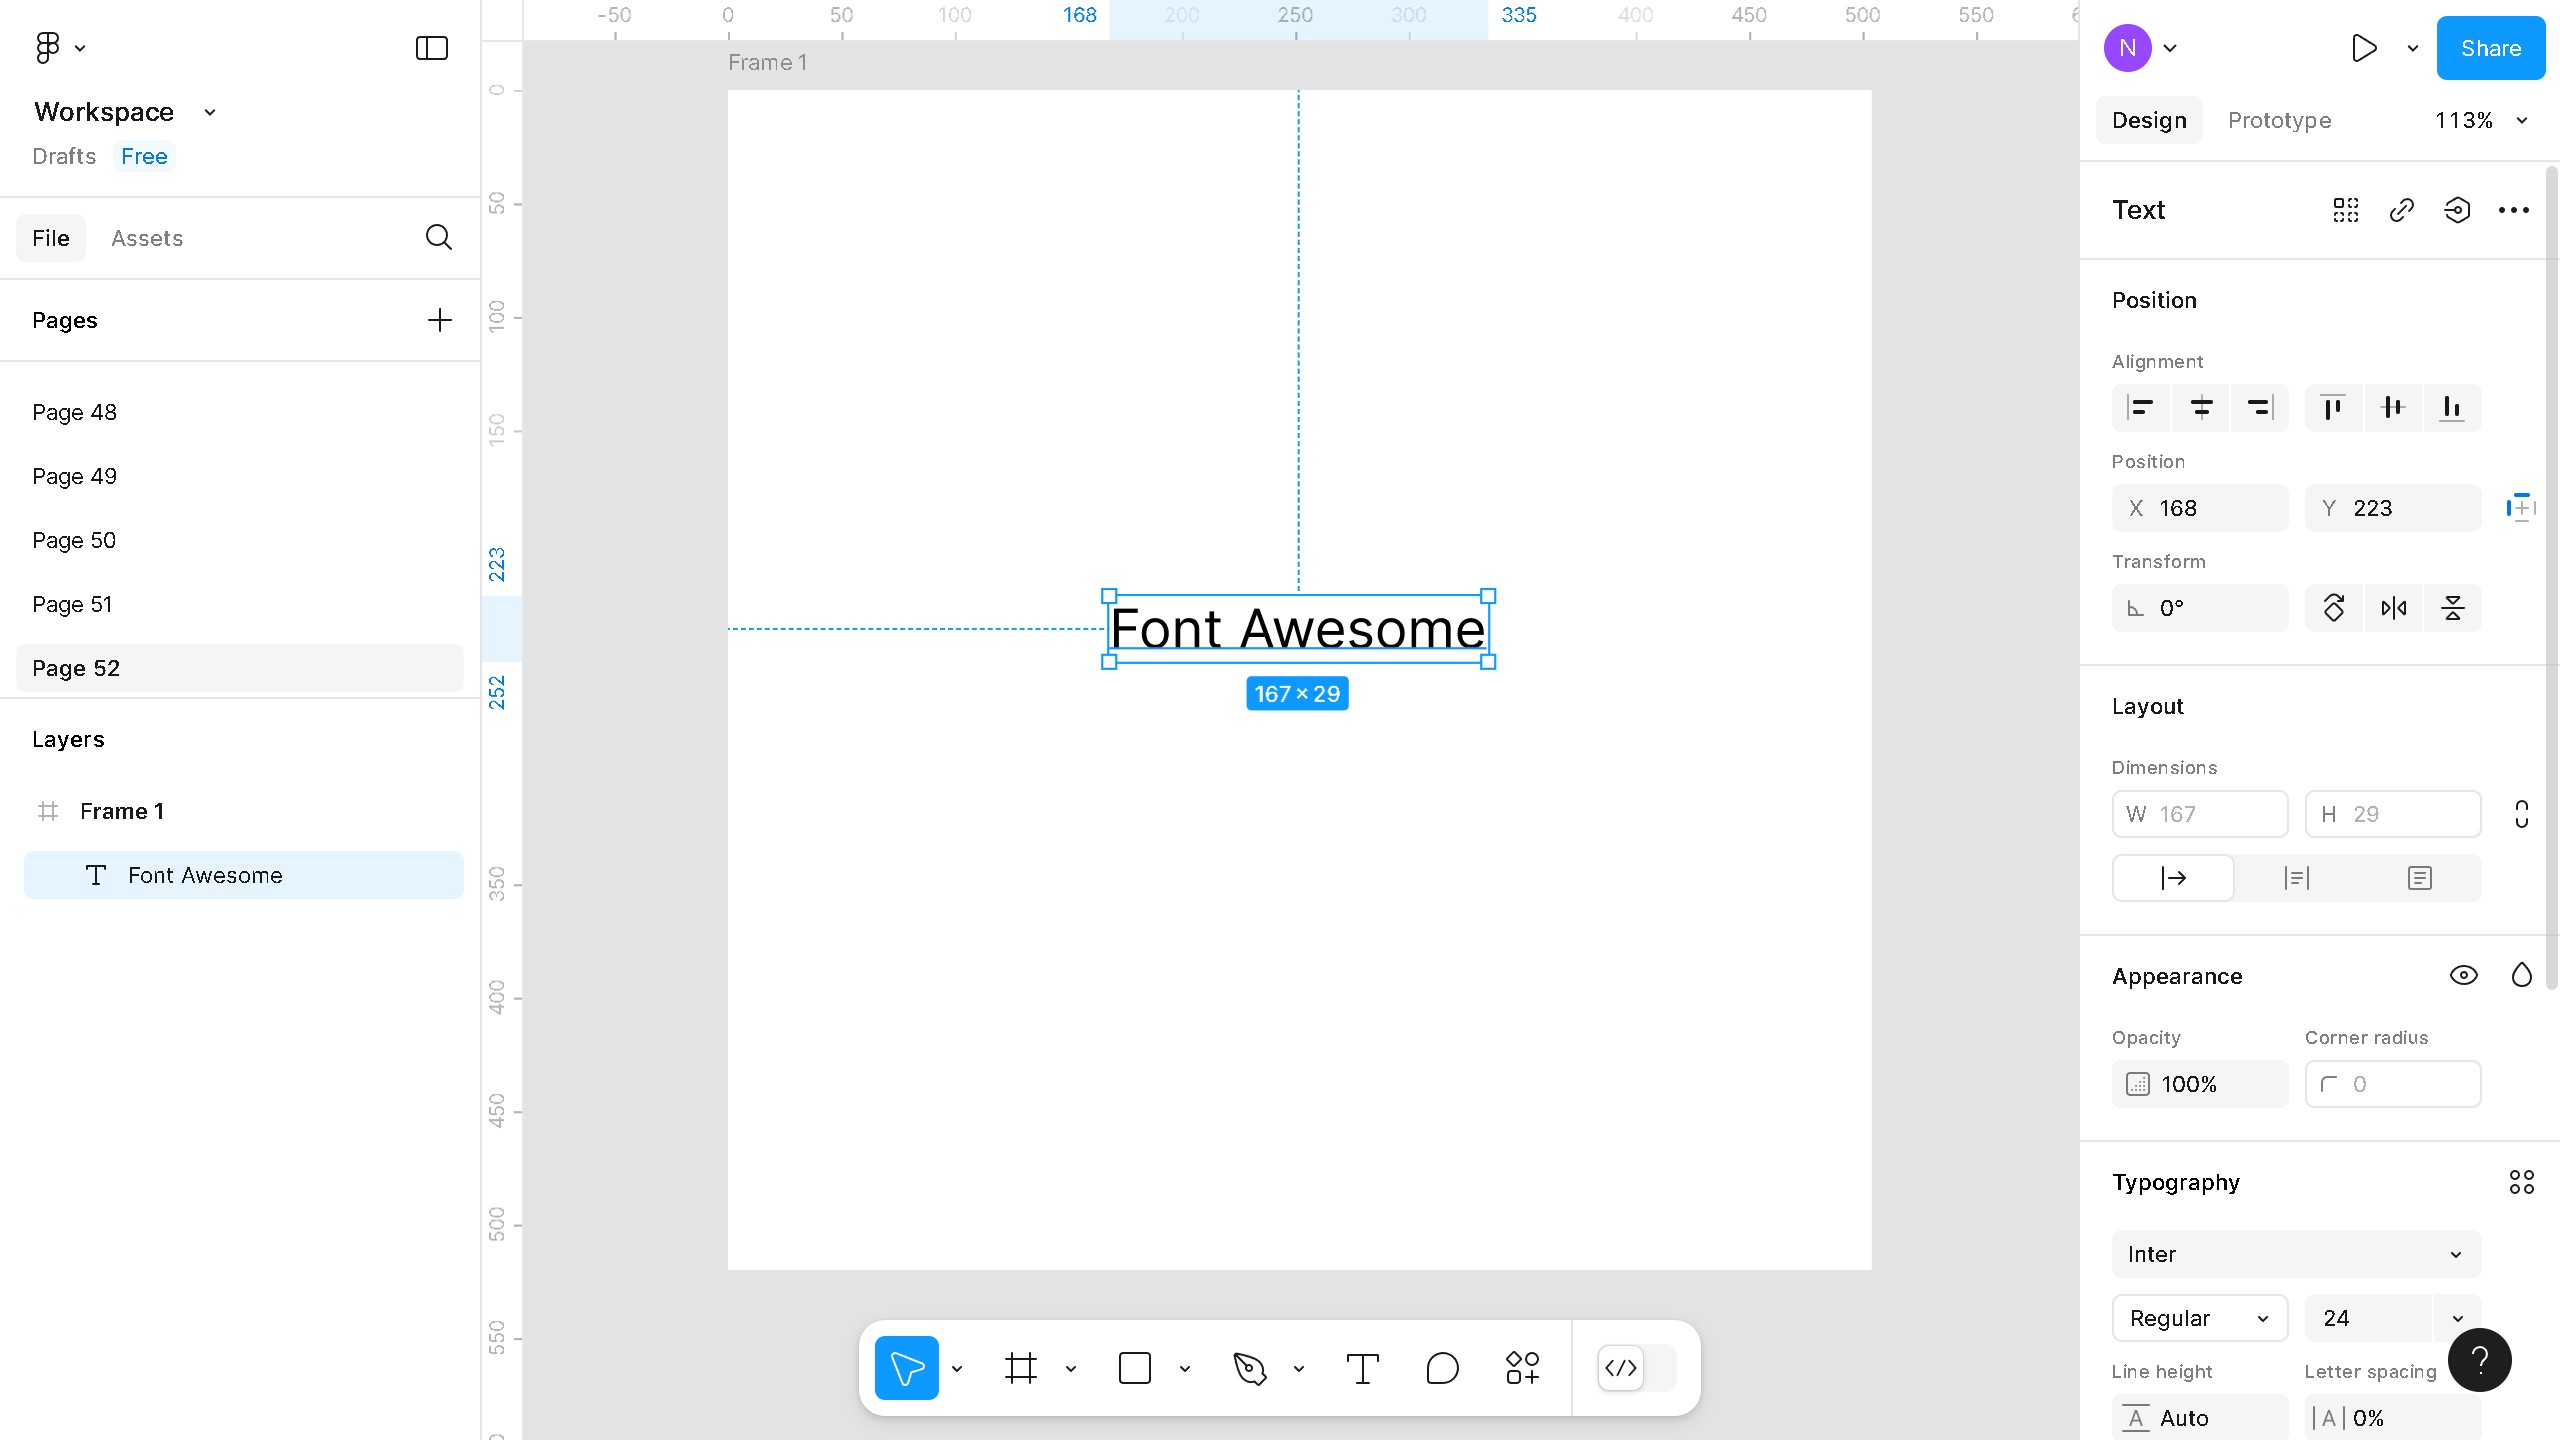Align text layer to horizontal centers
This screenshot has height=1440, width=2560.
[x=2201, y=408]
